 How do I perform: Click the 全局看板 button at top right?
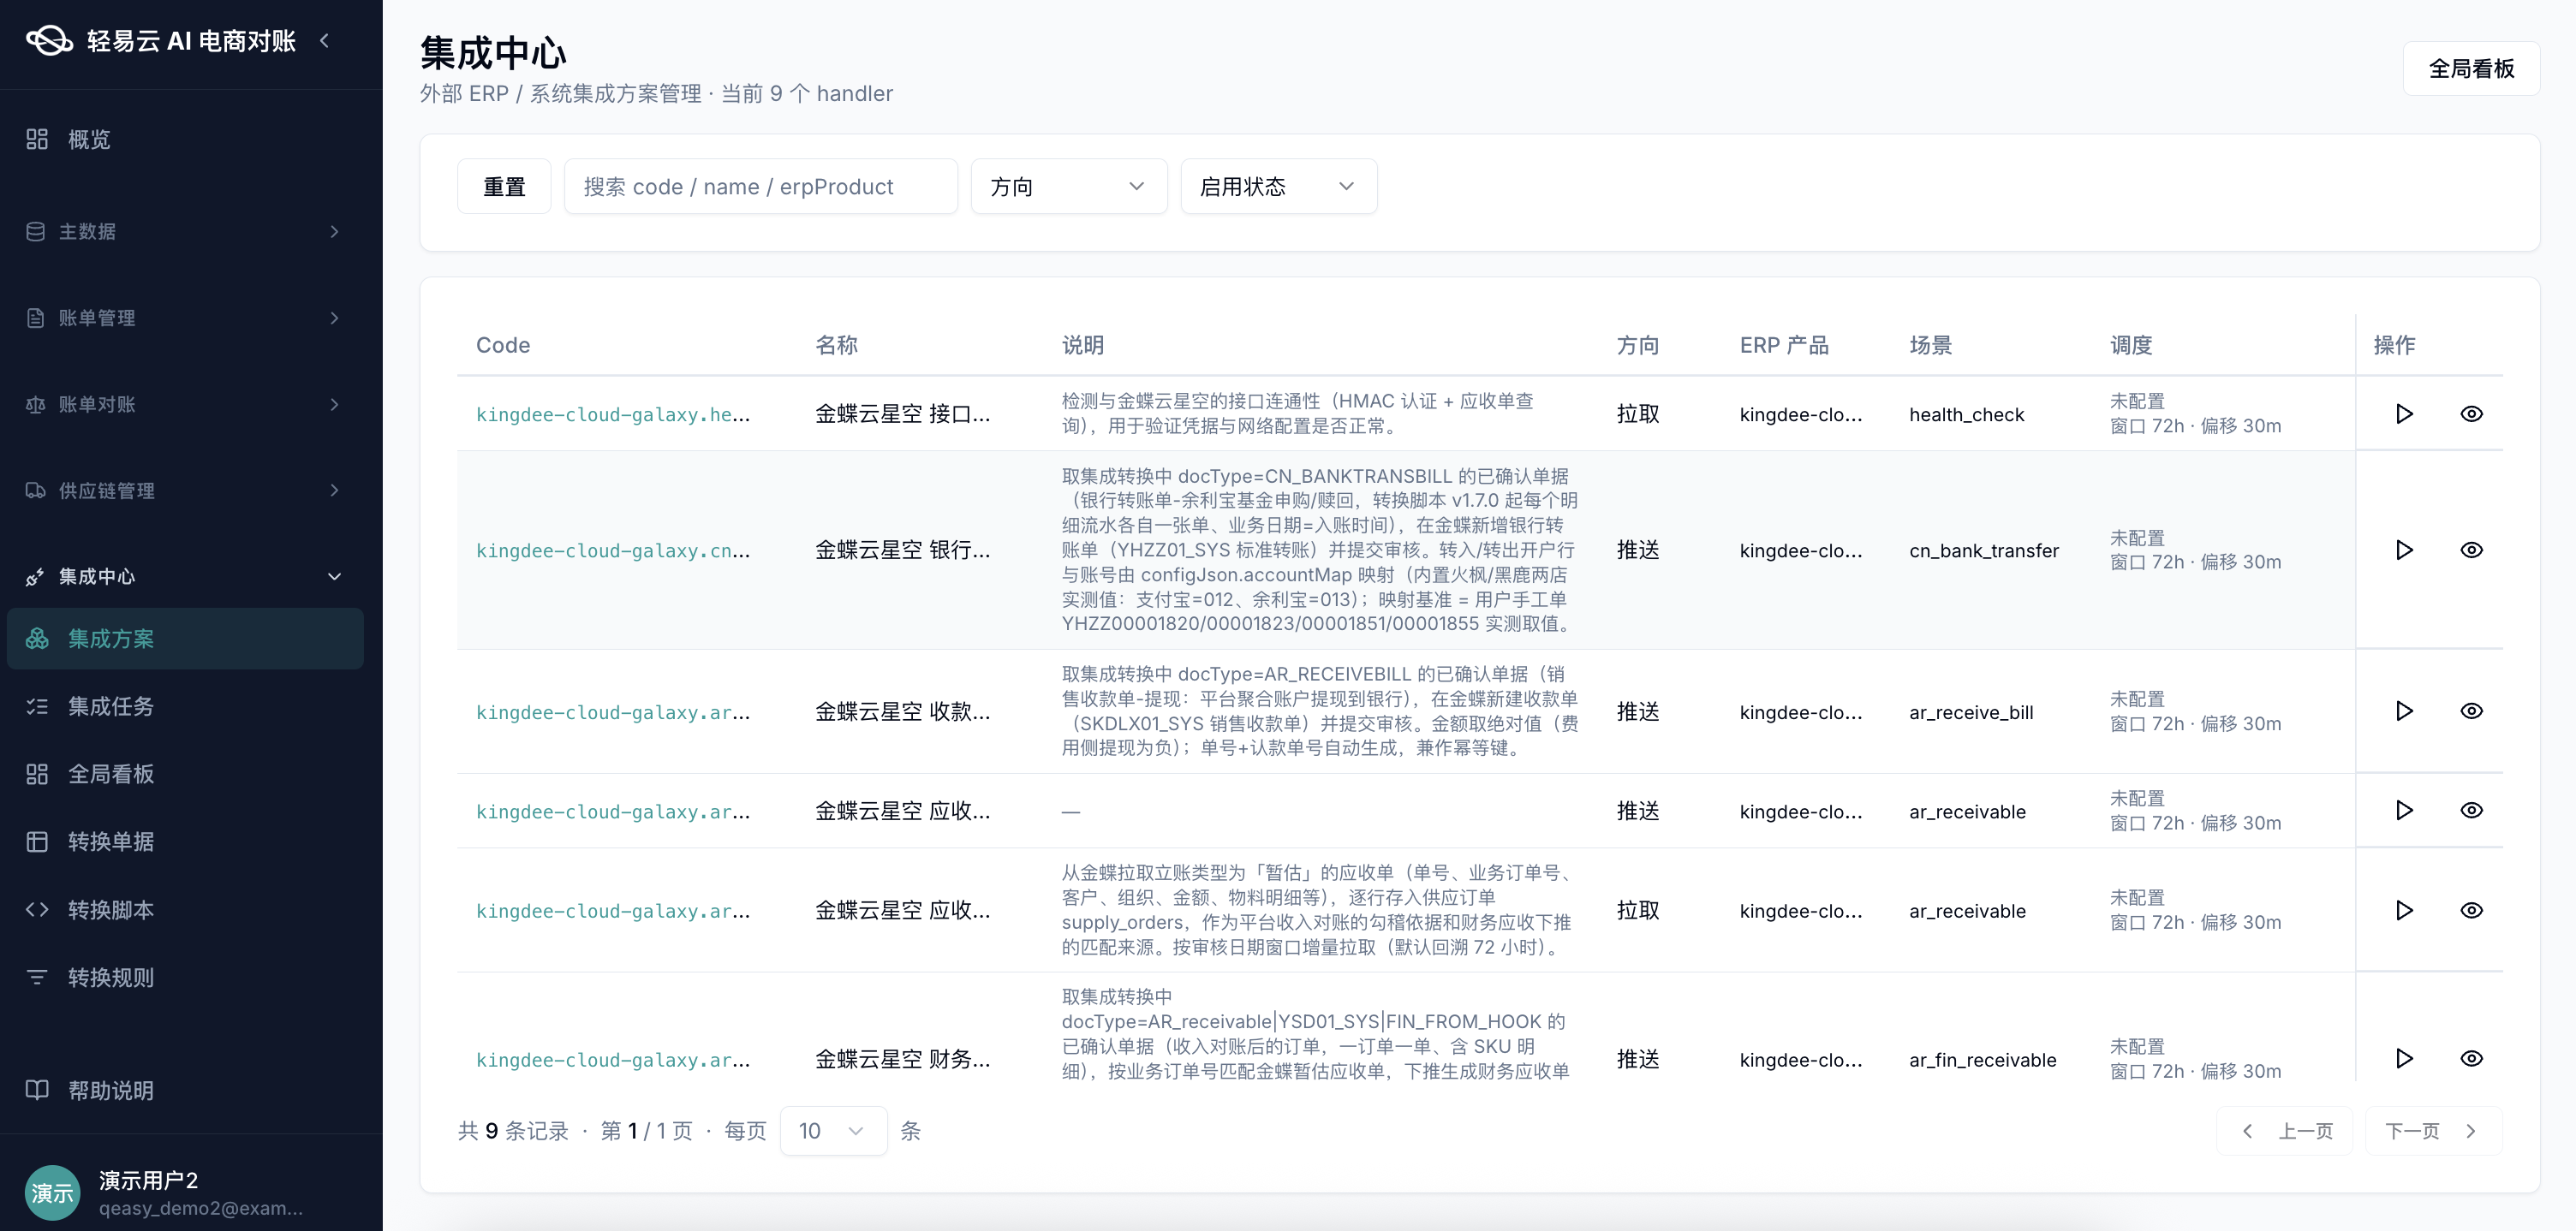2471,68
